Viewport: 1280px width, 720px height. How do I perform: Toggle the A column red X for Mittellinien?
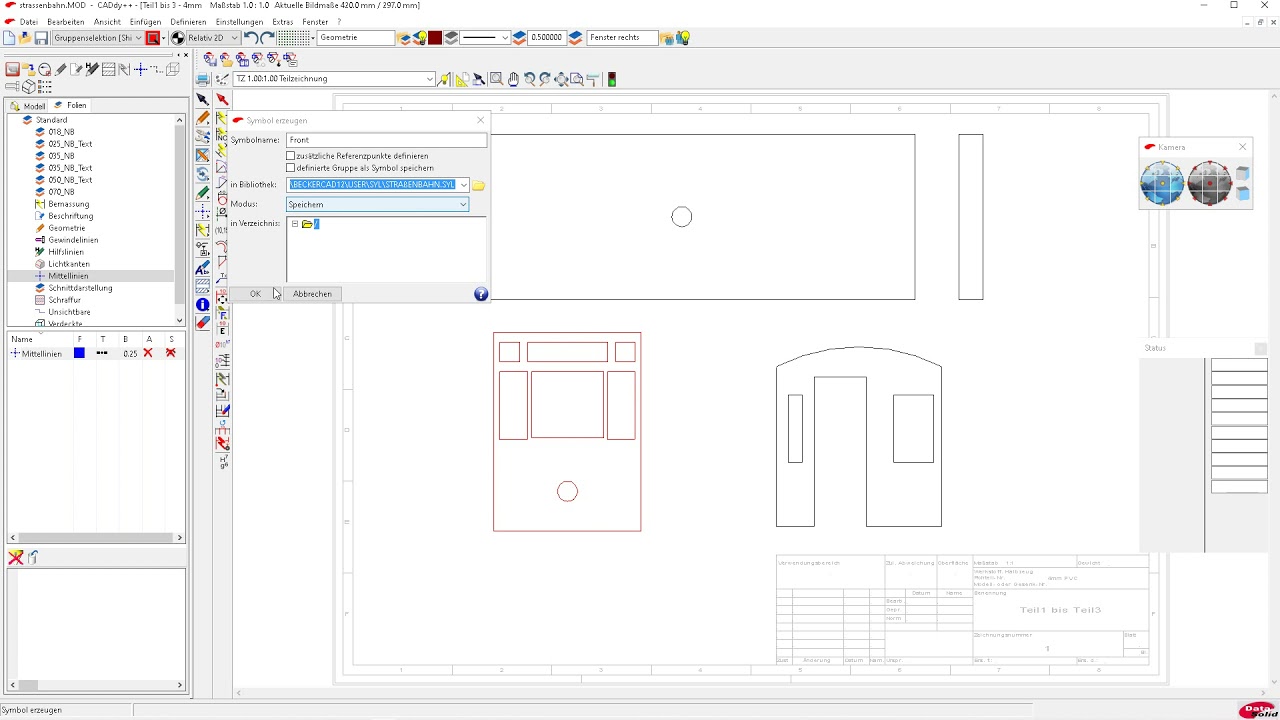[x=148, y=353]
